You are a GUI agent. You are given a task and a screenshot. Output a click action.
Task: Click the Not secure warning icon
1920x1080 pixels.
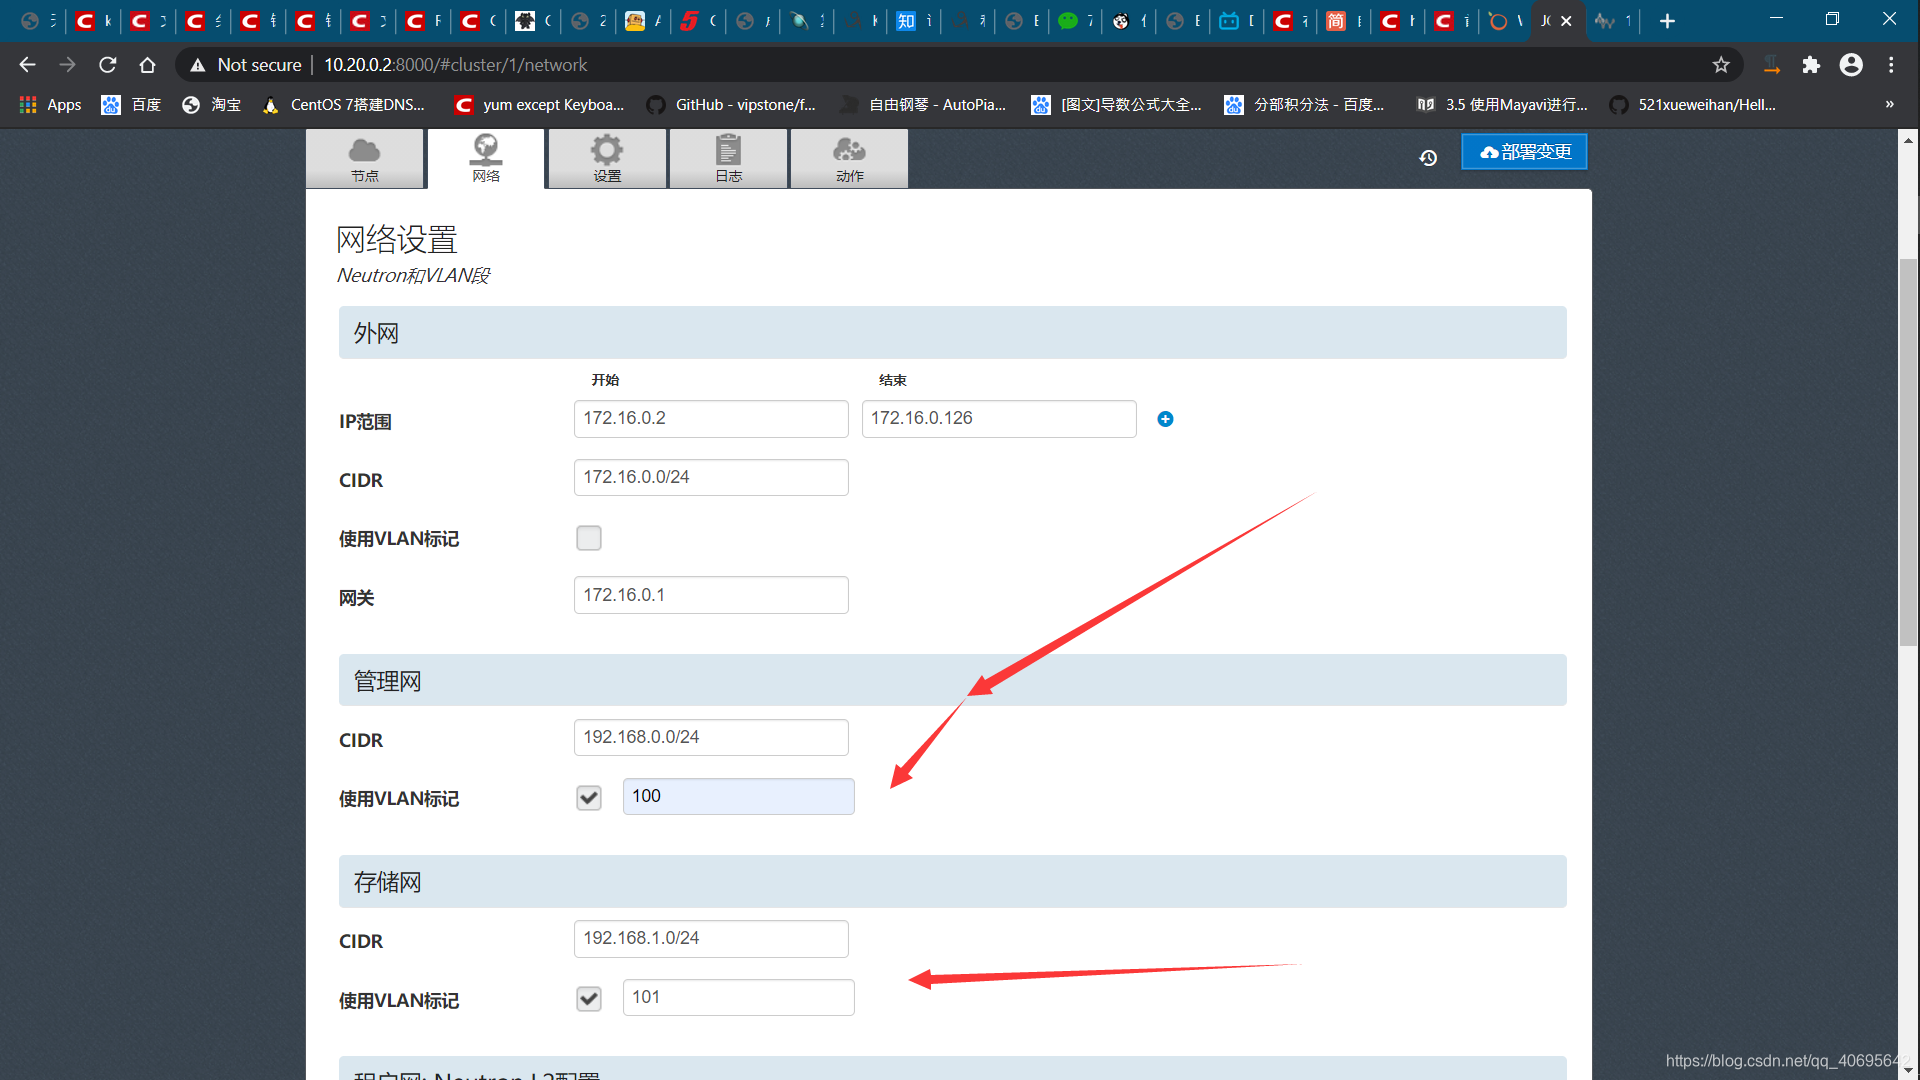coord(198,65)
